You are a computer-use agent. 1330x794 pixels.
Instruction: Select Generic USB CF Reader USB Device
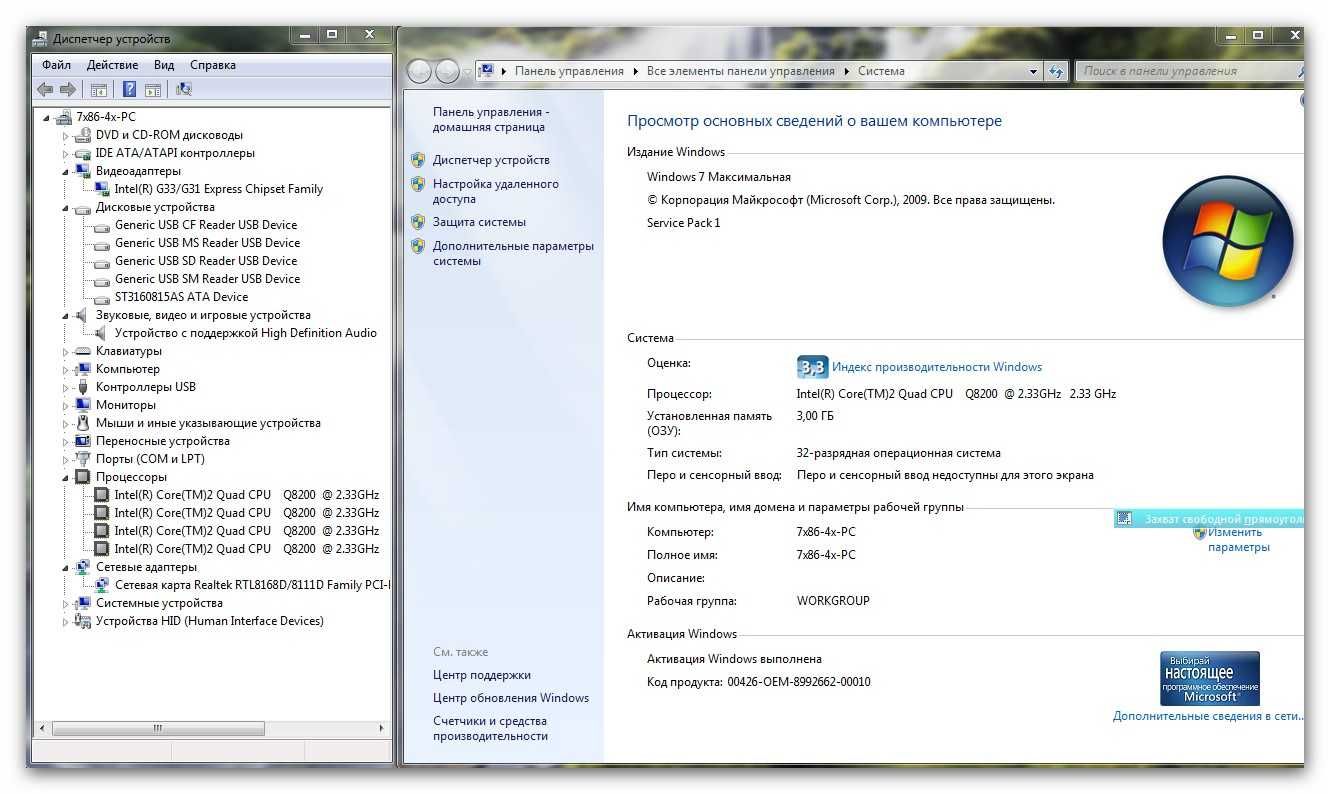[206, 225]
